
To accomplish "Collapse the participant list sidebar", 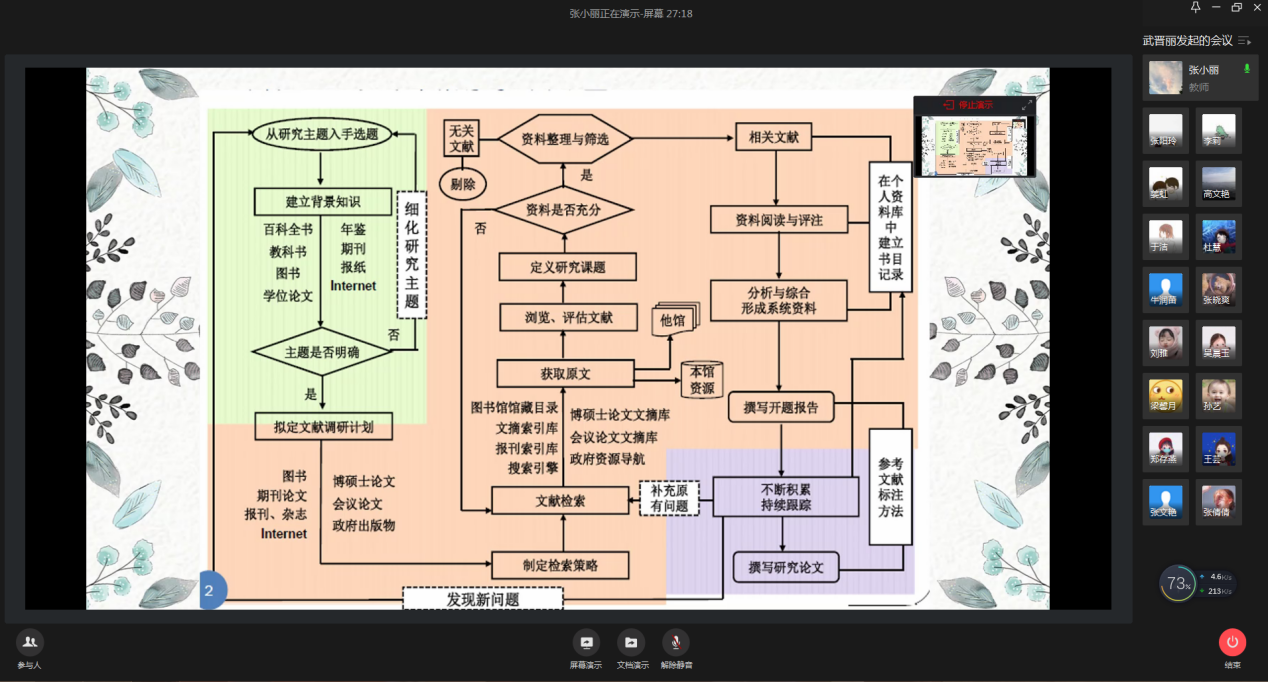I will [1244, 41].
